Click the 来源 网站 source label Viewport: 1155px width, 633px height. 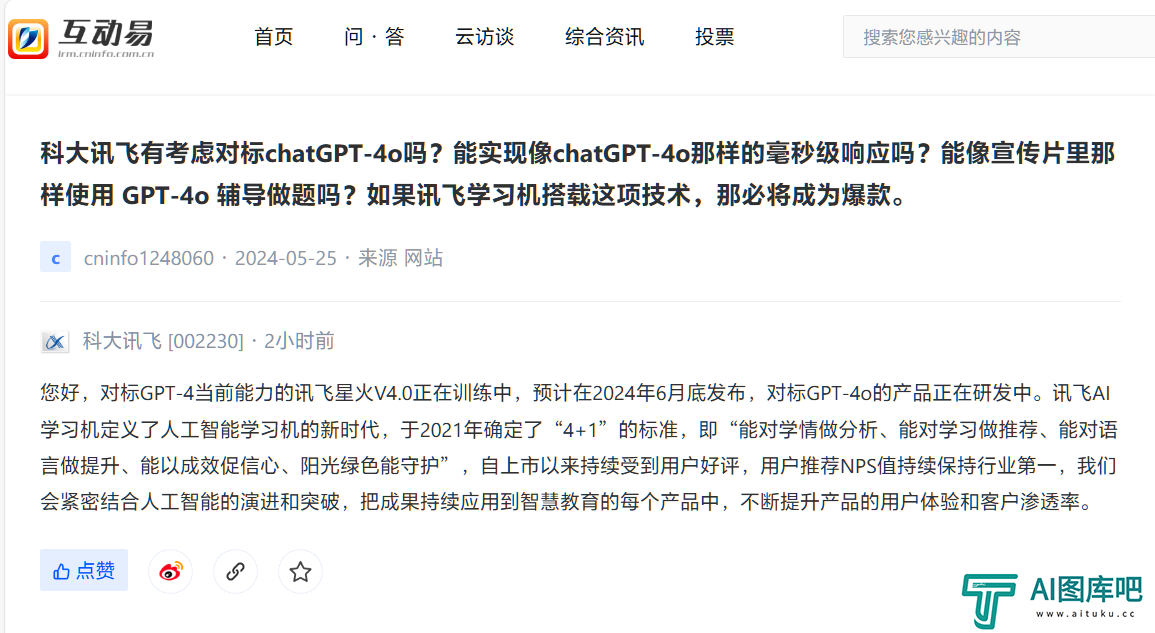pos(400,258)
